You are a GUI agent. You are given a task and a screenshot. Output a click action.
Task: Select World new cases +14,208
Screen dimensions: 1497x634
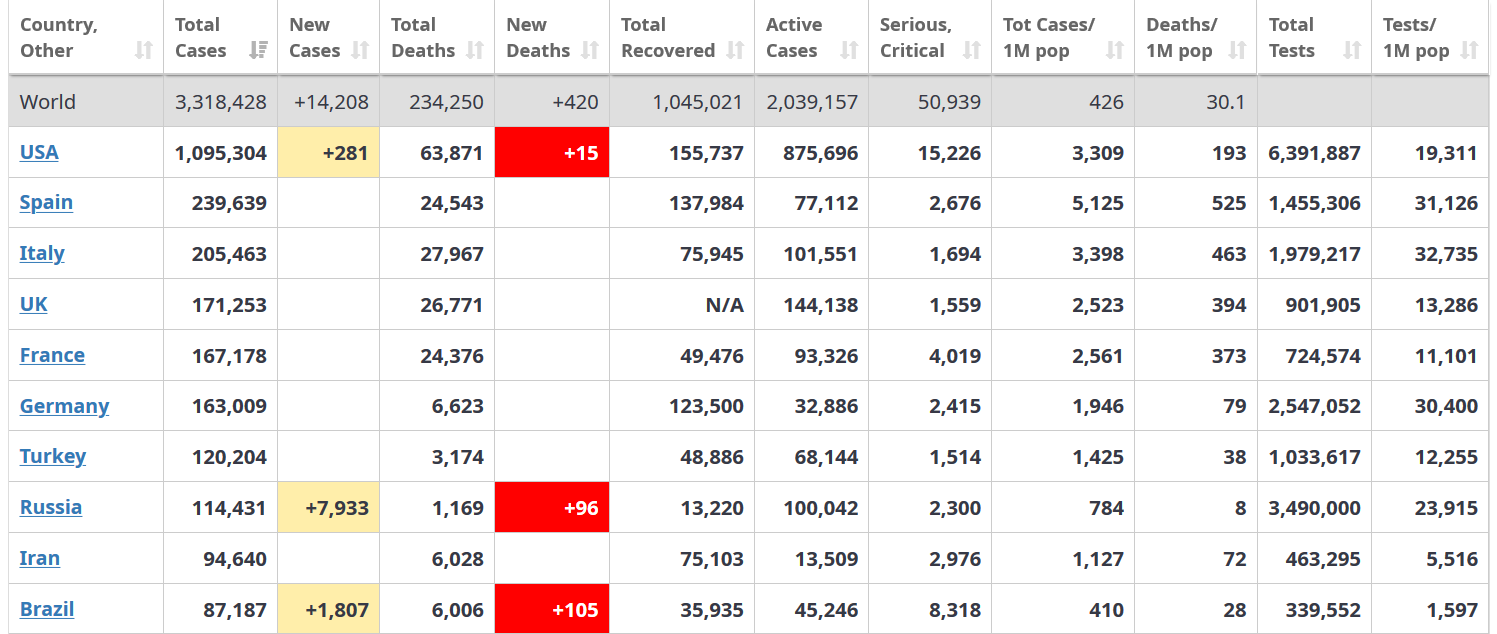(x=331, y=102)
